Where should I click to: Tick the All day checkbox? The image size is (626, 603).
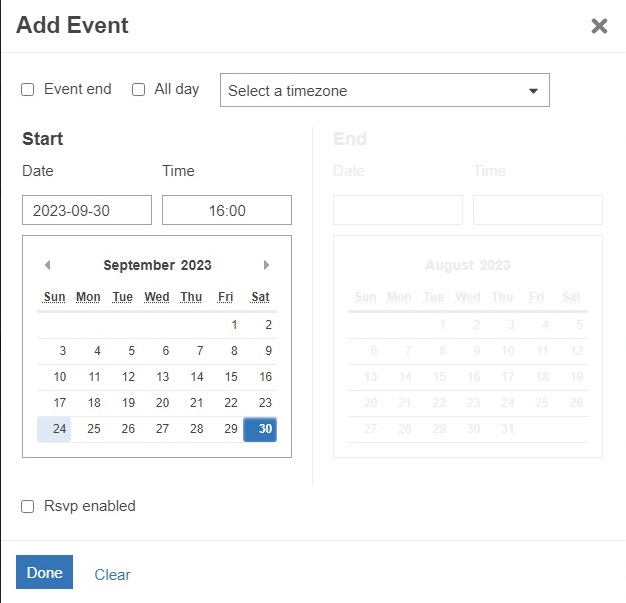139,90
